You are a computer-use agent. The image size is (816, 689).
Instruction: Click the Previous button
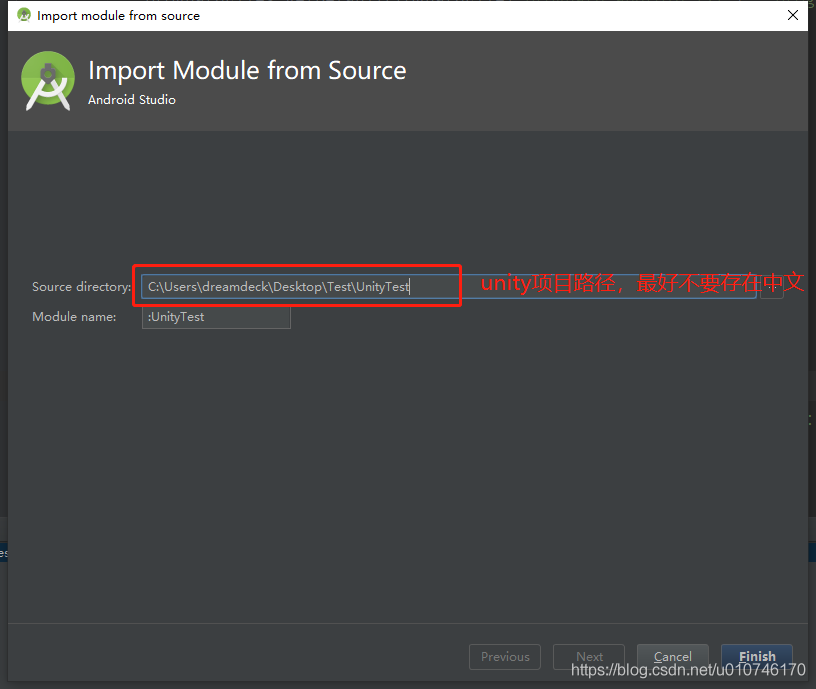click(x=505, y=656)
